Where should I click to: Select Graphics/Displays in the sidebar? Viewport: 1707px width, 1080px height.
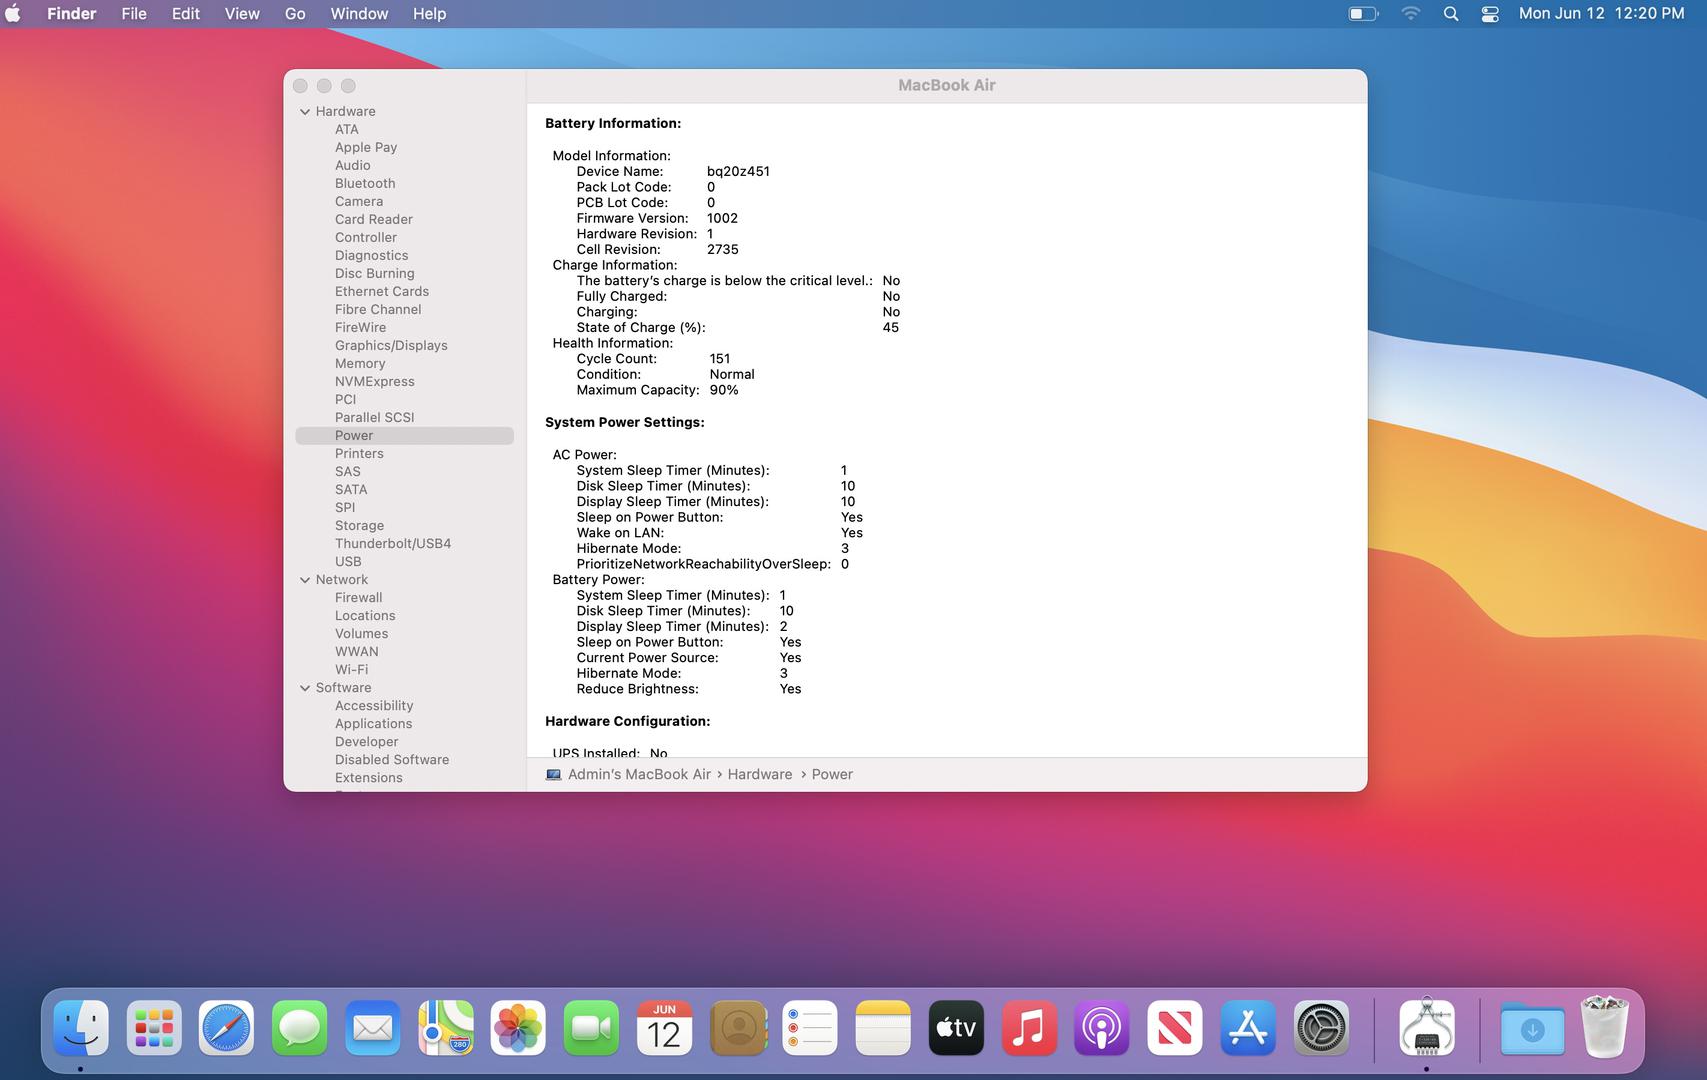(391, 346)
